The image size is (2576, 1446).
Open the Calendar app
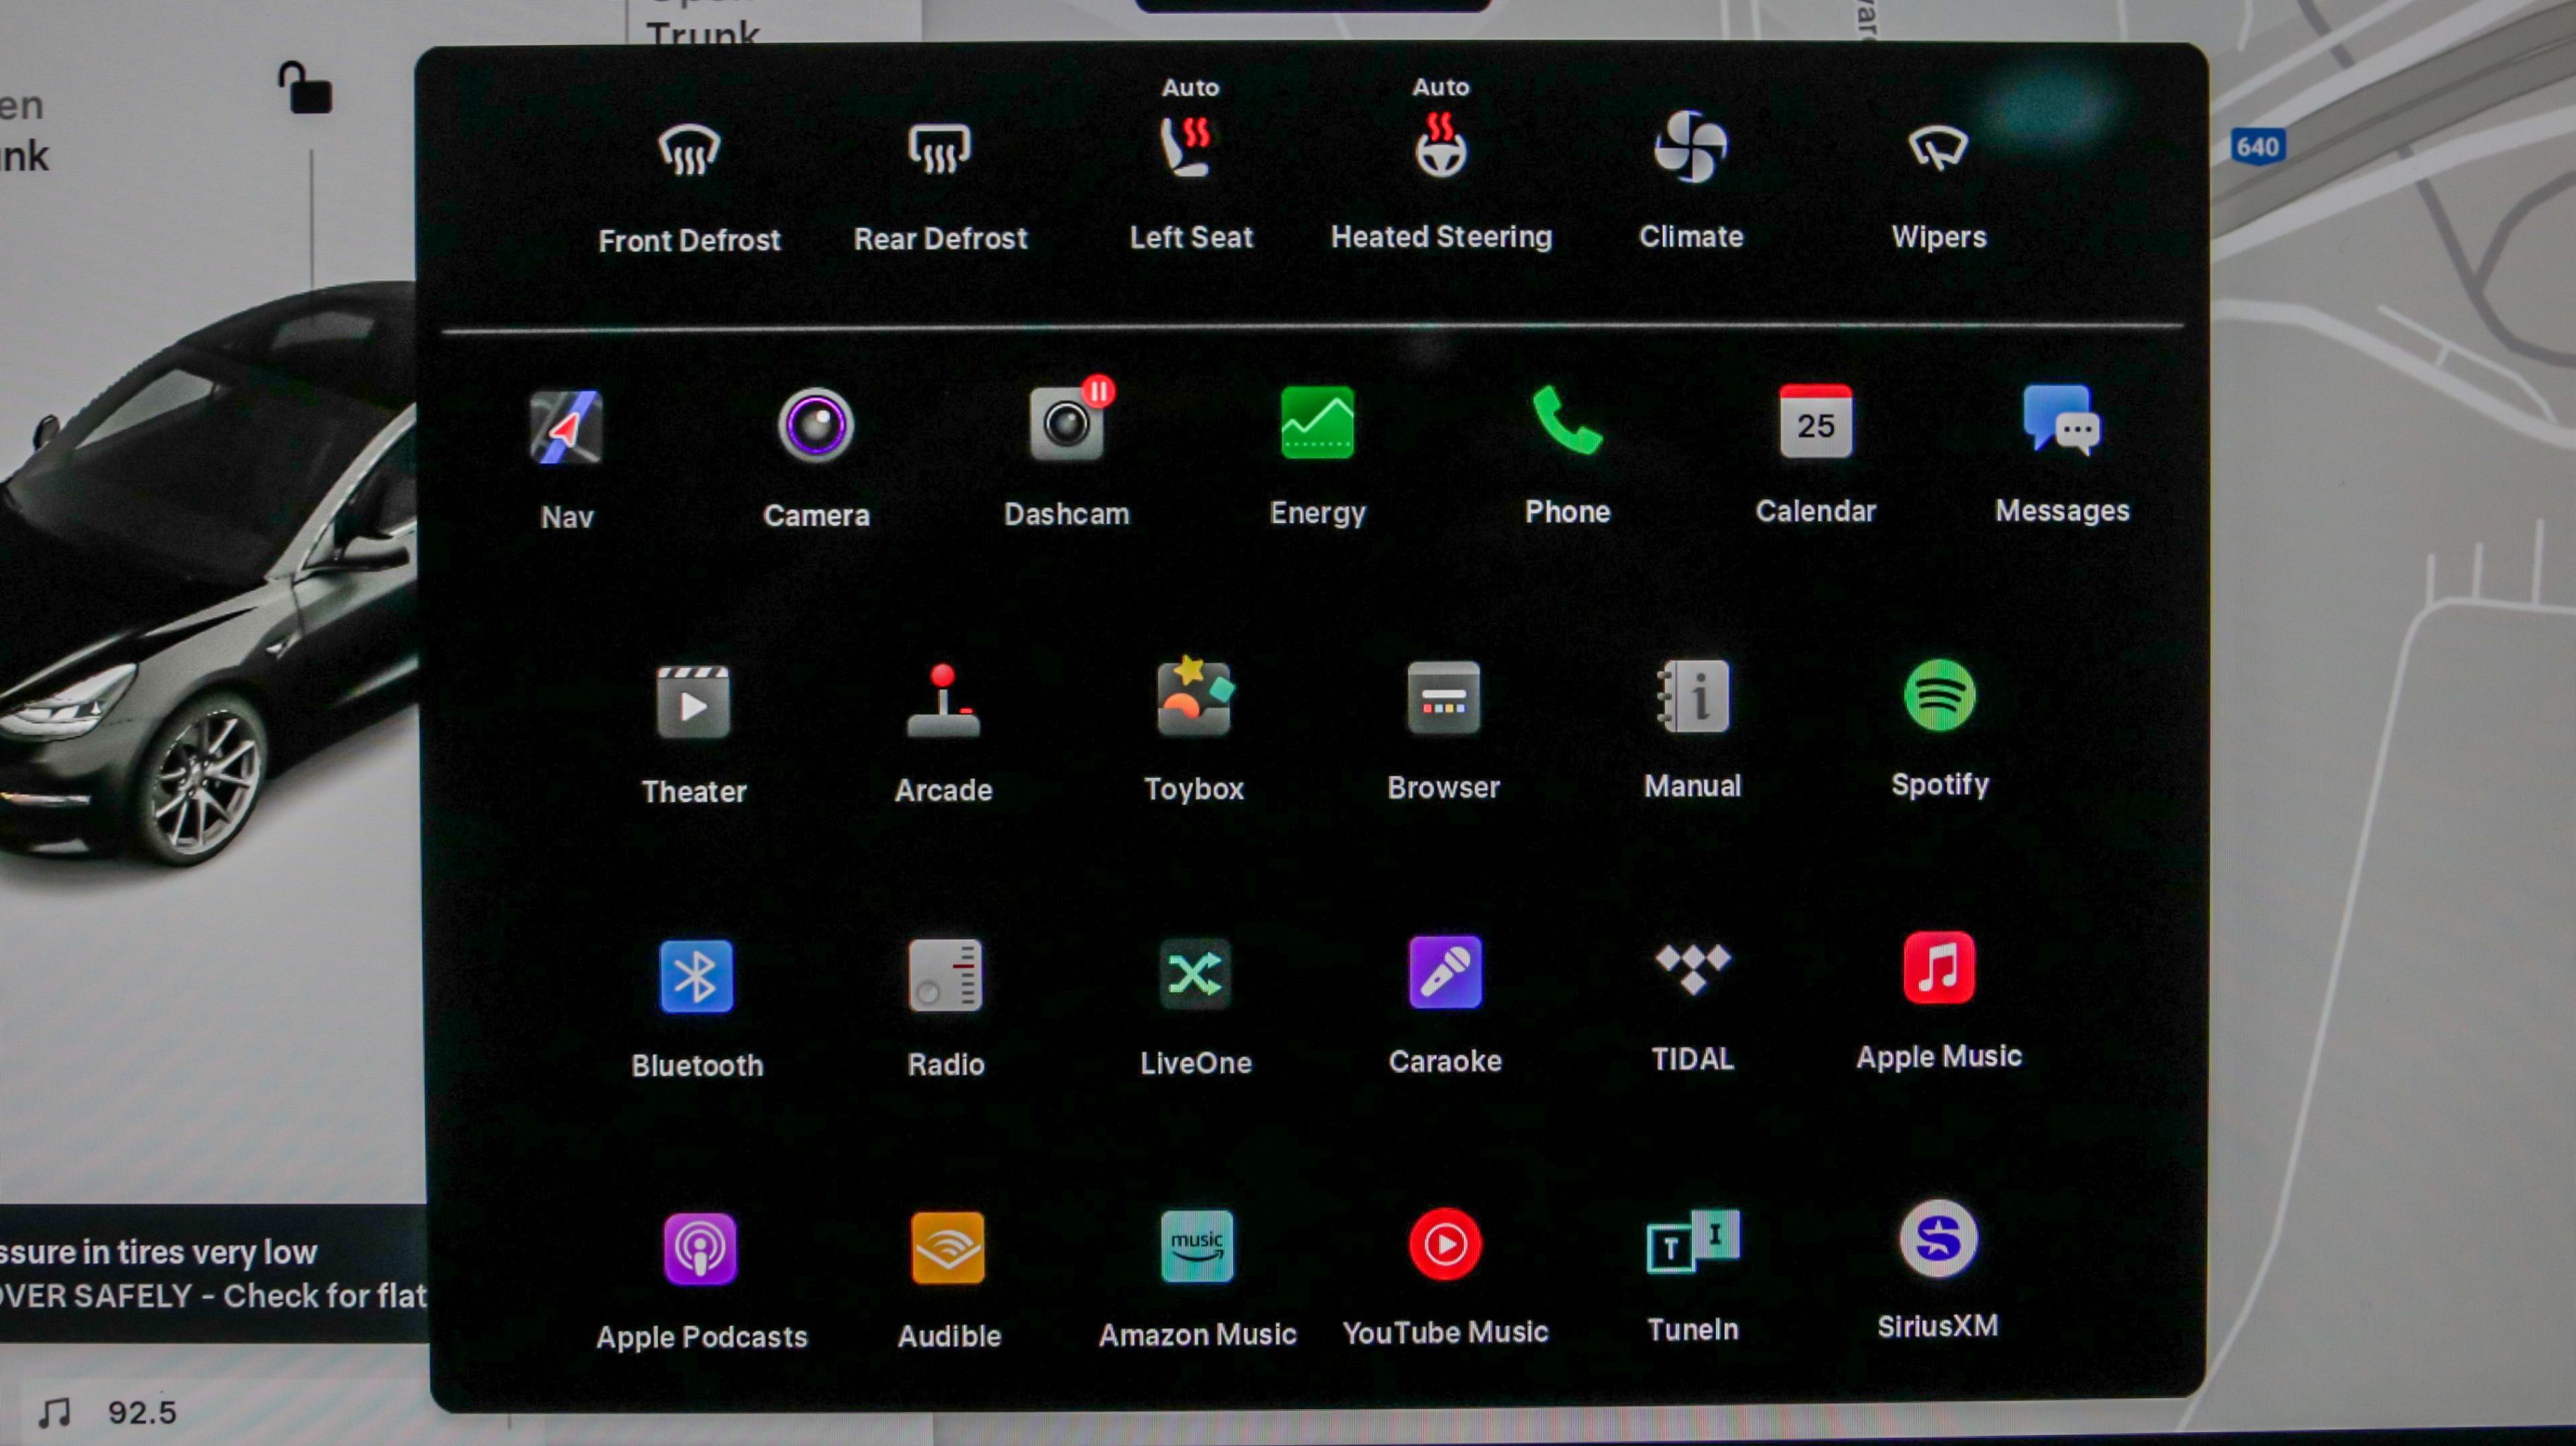tap(1815, 423)
